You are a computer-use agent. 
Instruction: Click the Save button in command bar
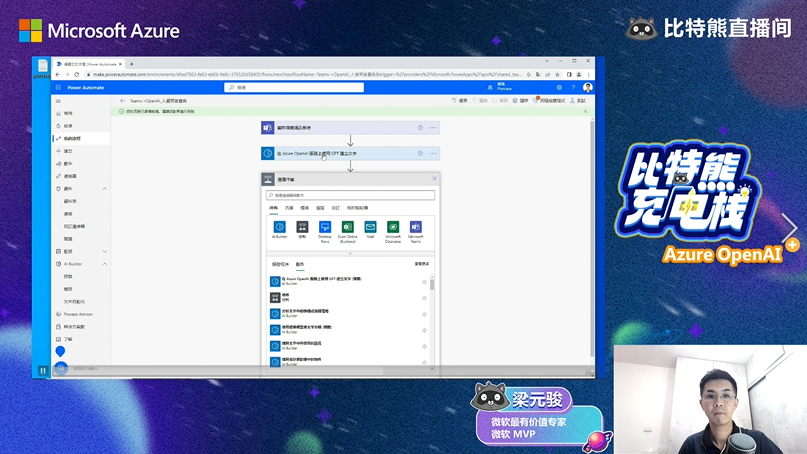point(521,101)
